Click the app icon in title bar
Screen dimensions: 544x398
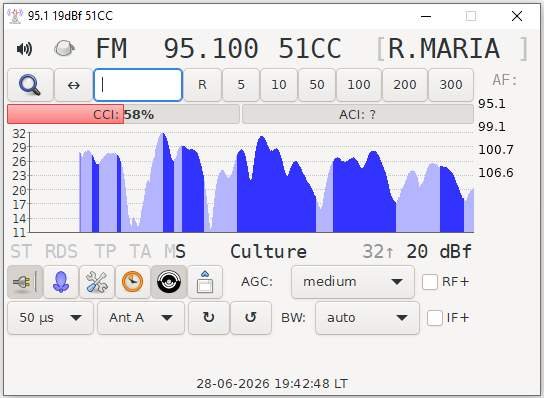tap(15, 16)
